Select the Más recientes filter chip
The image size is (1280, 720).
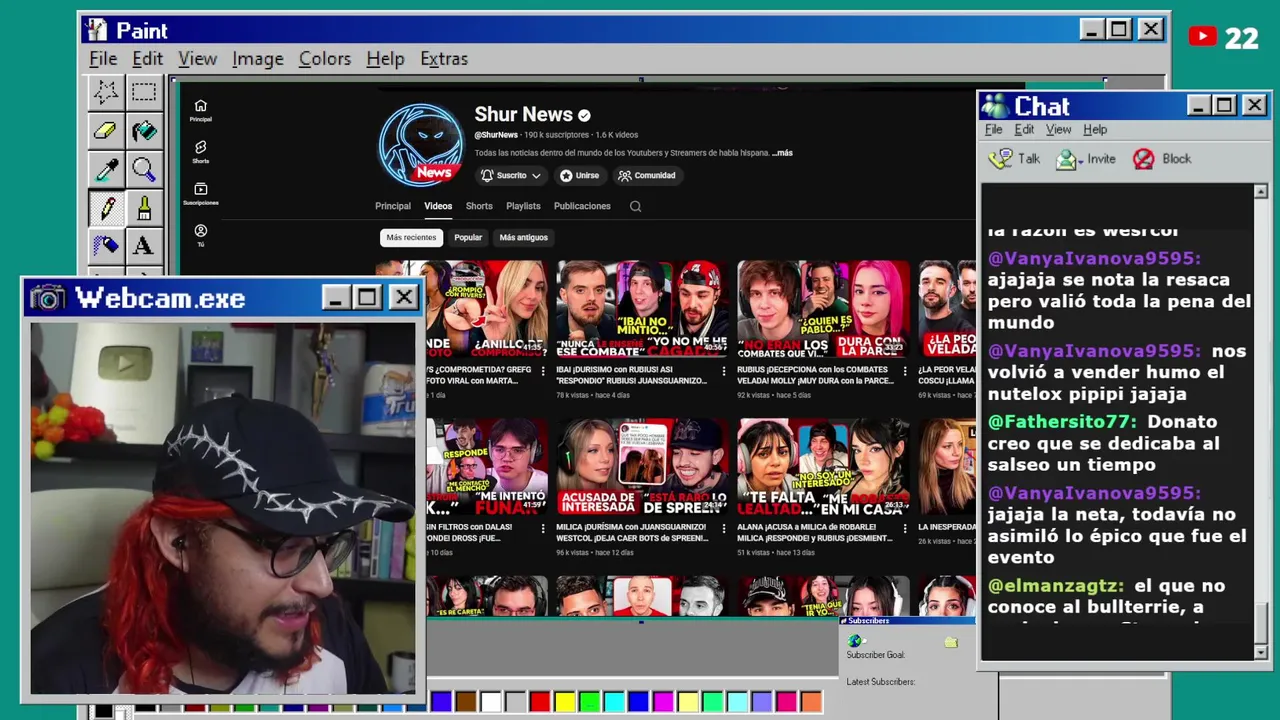(x=411, y=237)
